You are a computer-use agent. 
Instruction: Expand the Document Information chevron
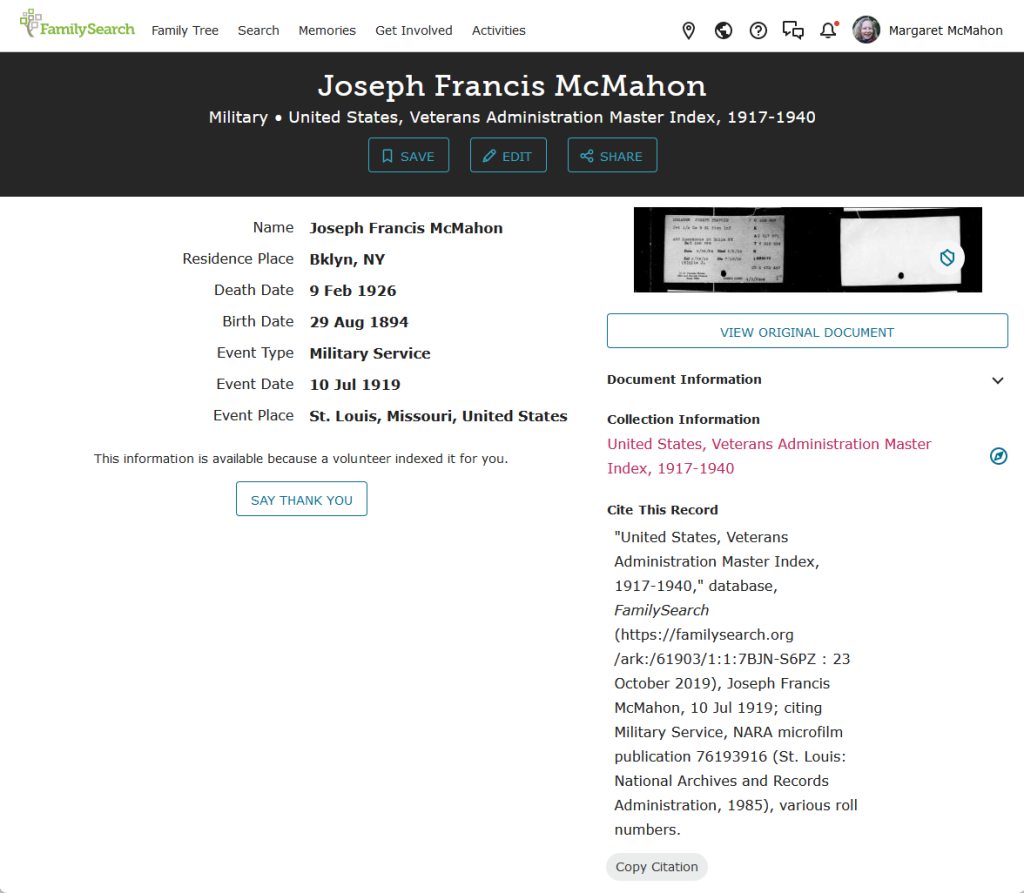point(997,380)
